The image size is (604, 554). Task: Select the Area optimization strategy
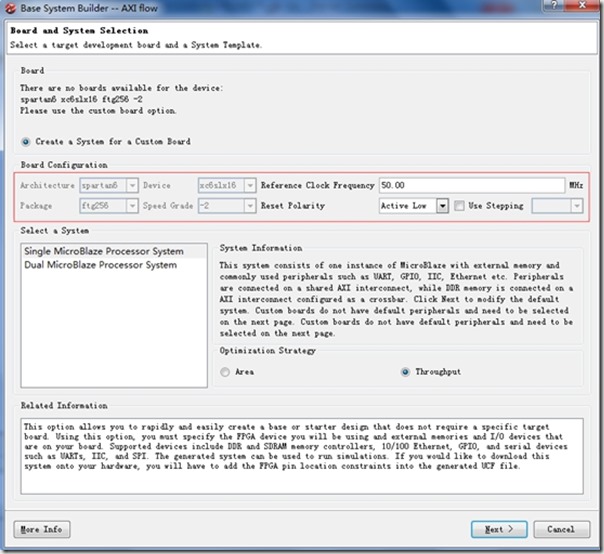point(226,372)
